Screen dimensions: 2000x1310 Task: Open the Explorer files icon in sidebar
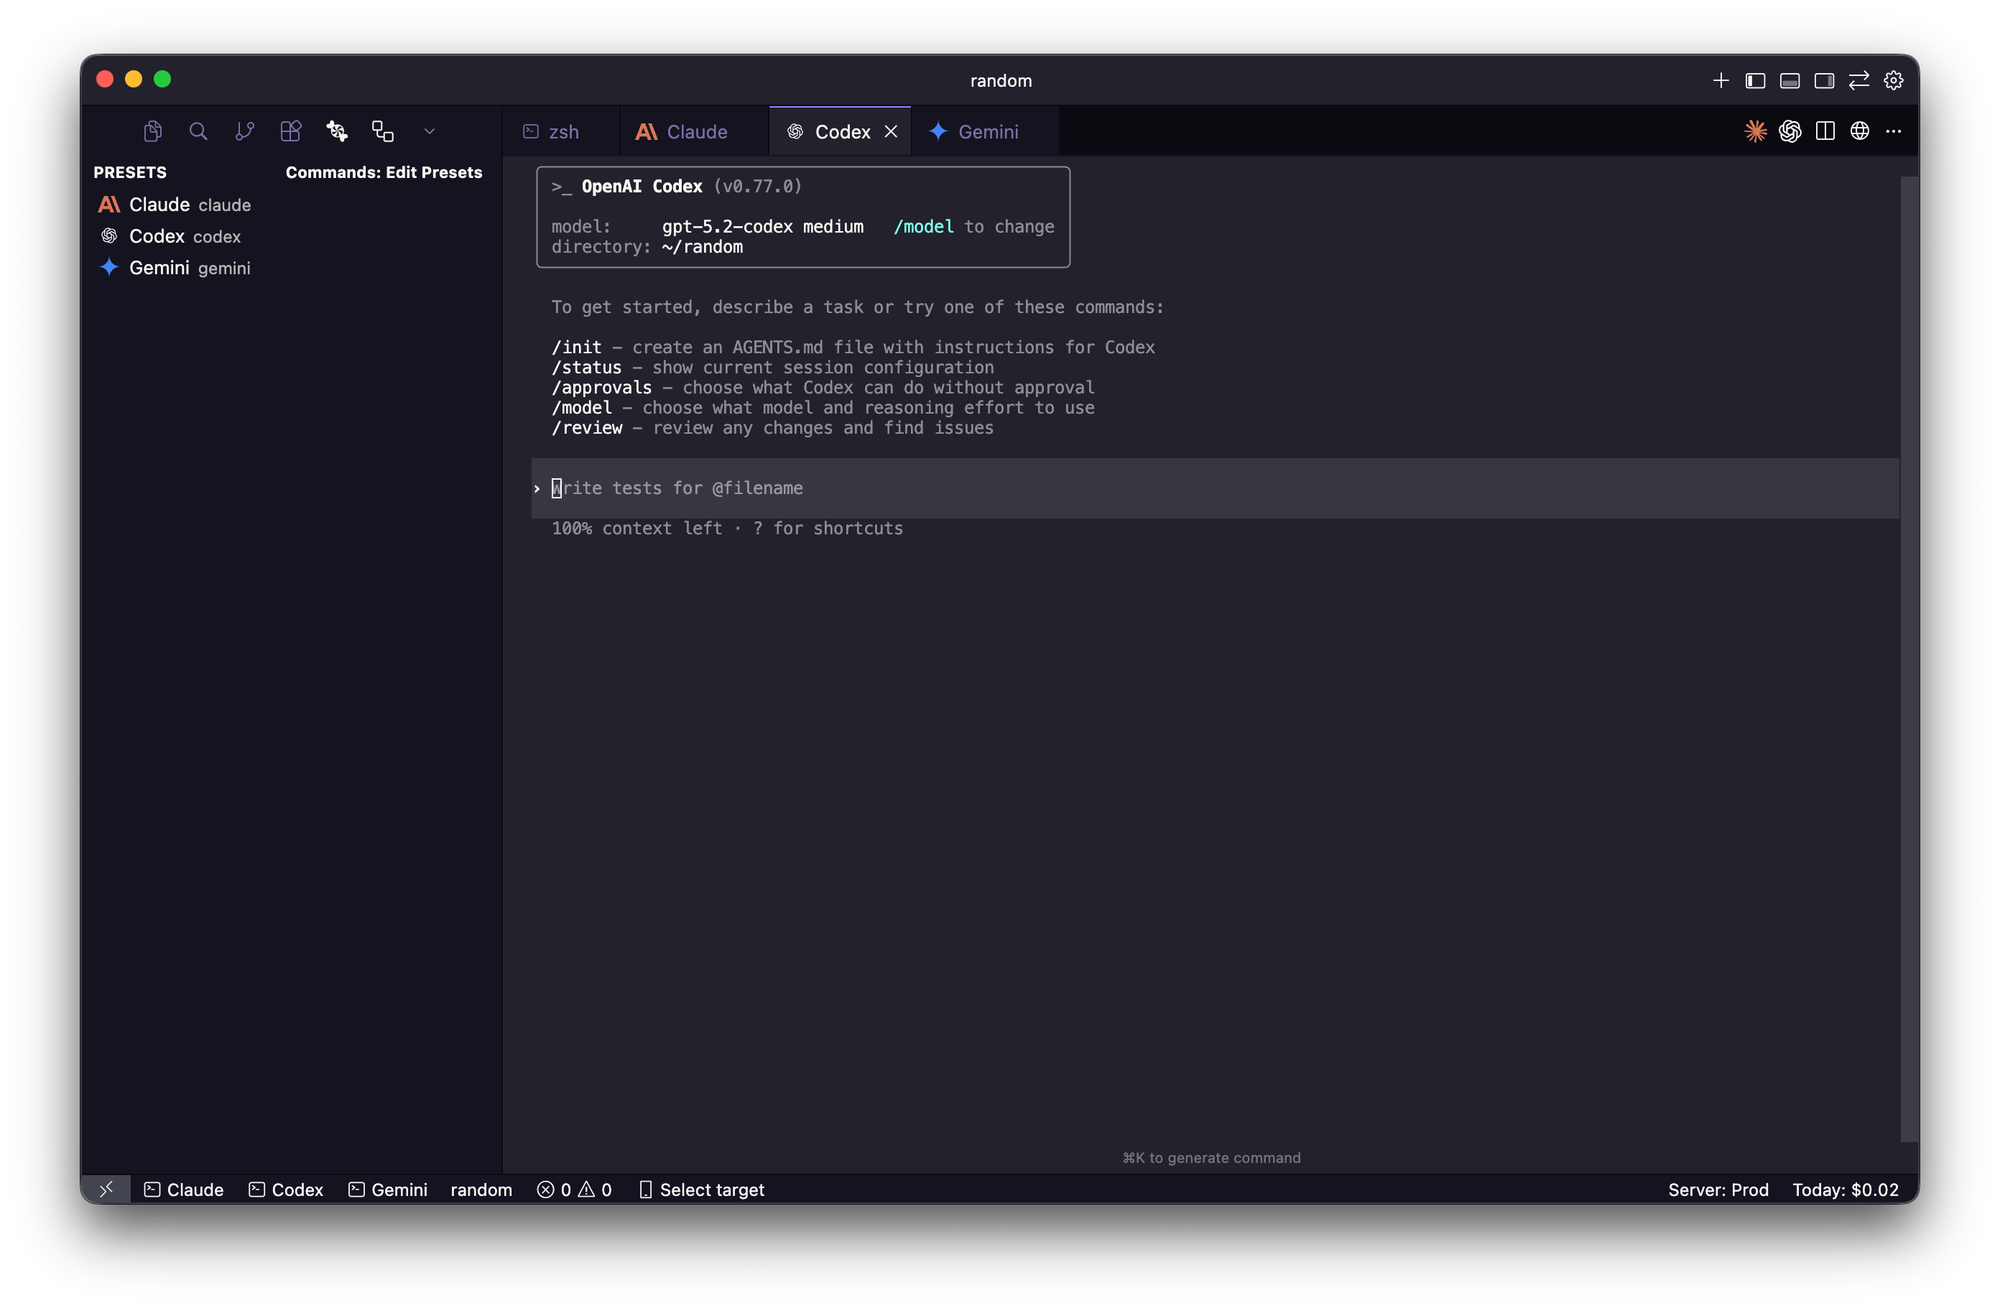tap(153, 131)
